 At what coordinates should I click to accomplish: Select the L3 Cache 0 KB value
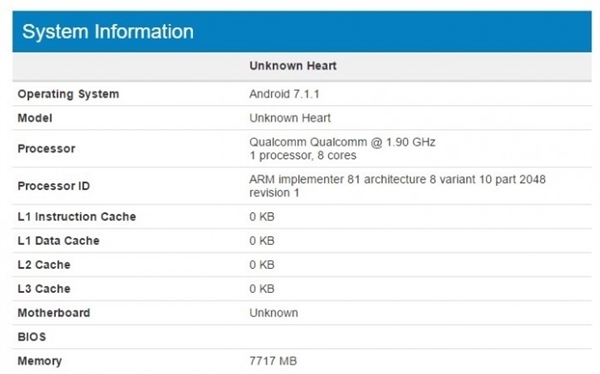262,289
